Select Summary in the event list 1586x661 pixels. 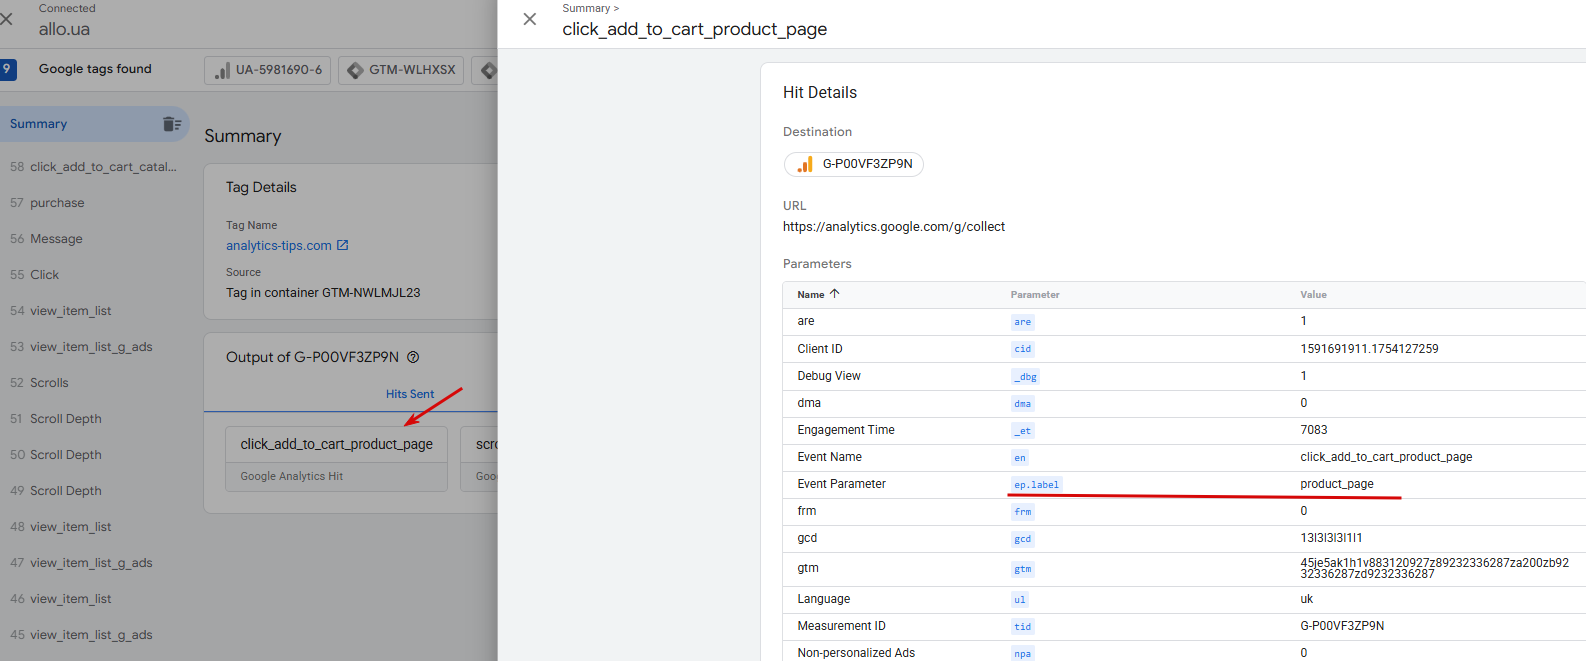pyautogui.click(x=39, y=124)
